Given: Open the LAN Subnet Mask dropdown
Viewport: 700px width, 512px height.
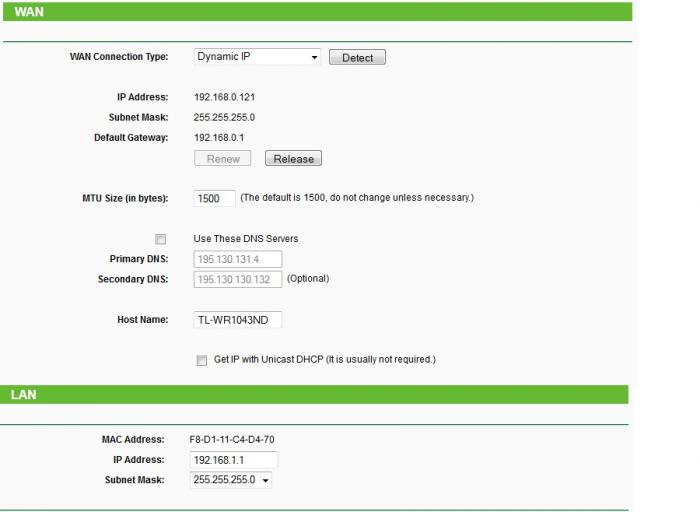Looking at the screenshot, I should [x=230, y=480].
